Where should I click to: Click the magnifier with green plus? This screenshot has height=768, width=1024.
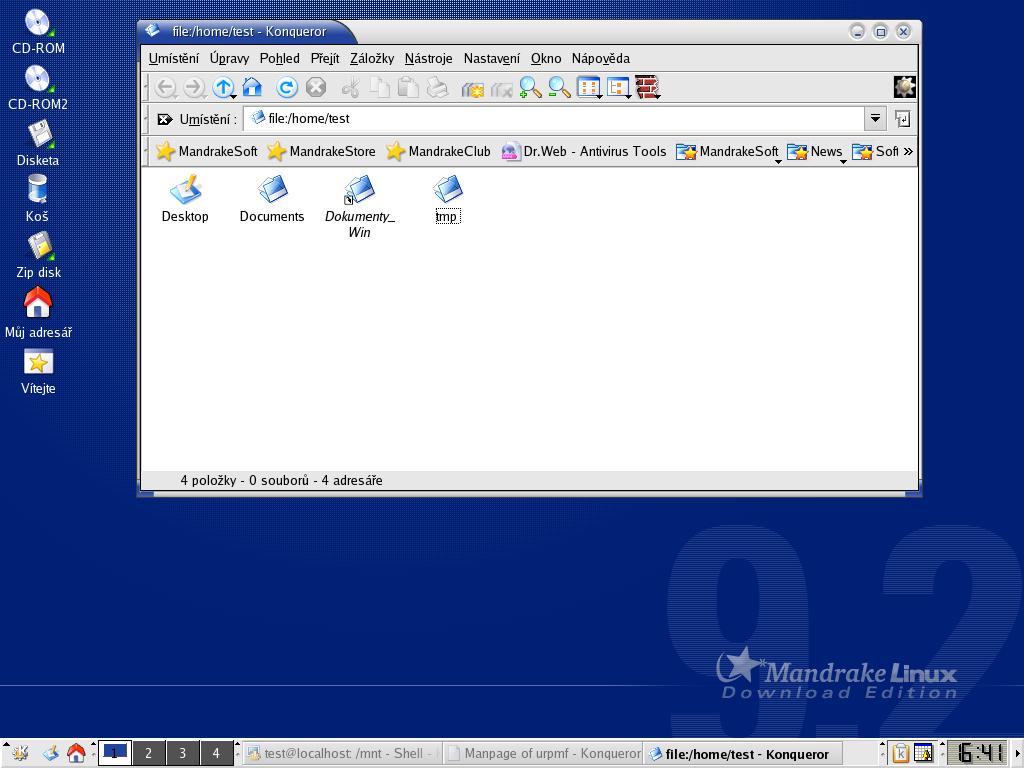(530, 87)
